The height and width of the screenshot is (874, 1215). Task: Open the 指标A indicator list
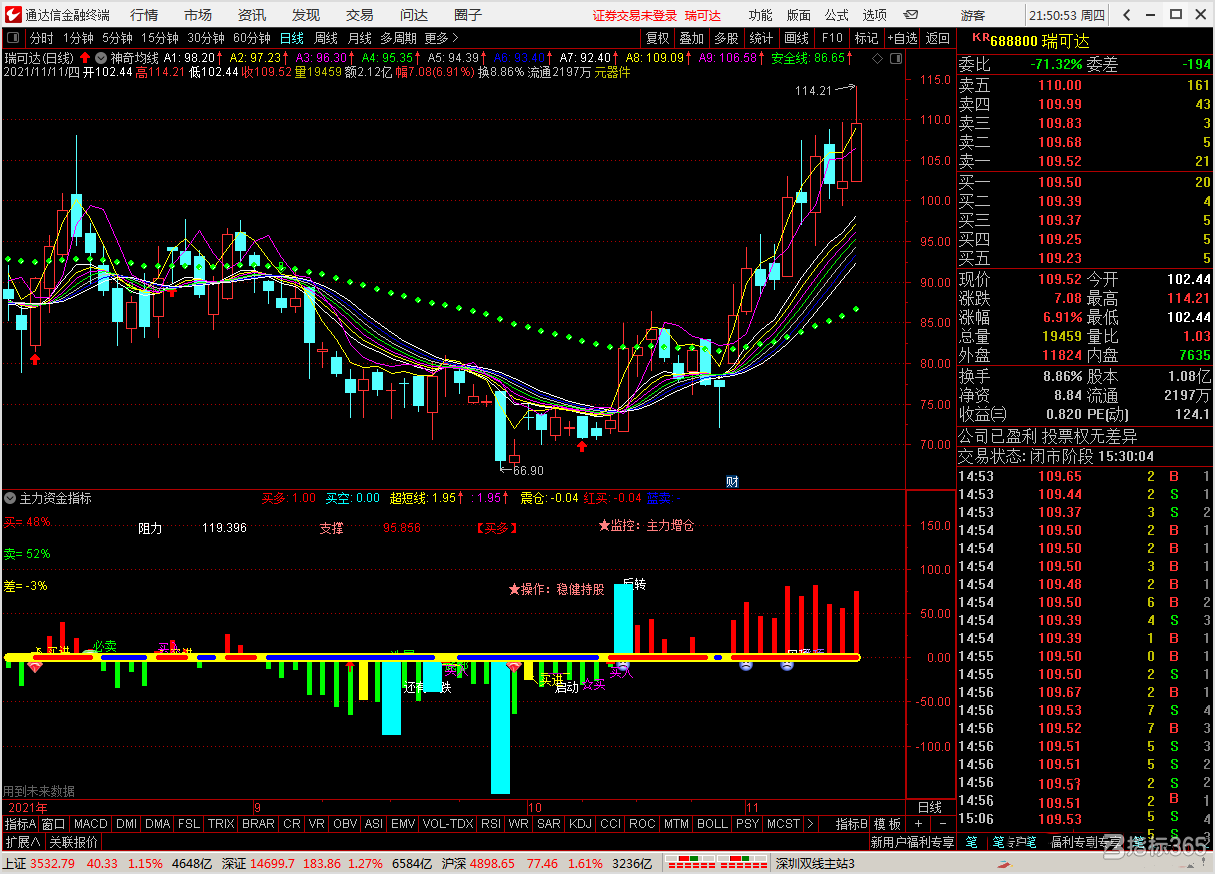click(x=20, y=824)
